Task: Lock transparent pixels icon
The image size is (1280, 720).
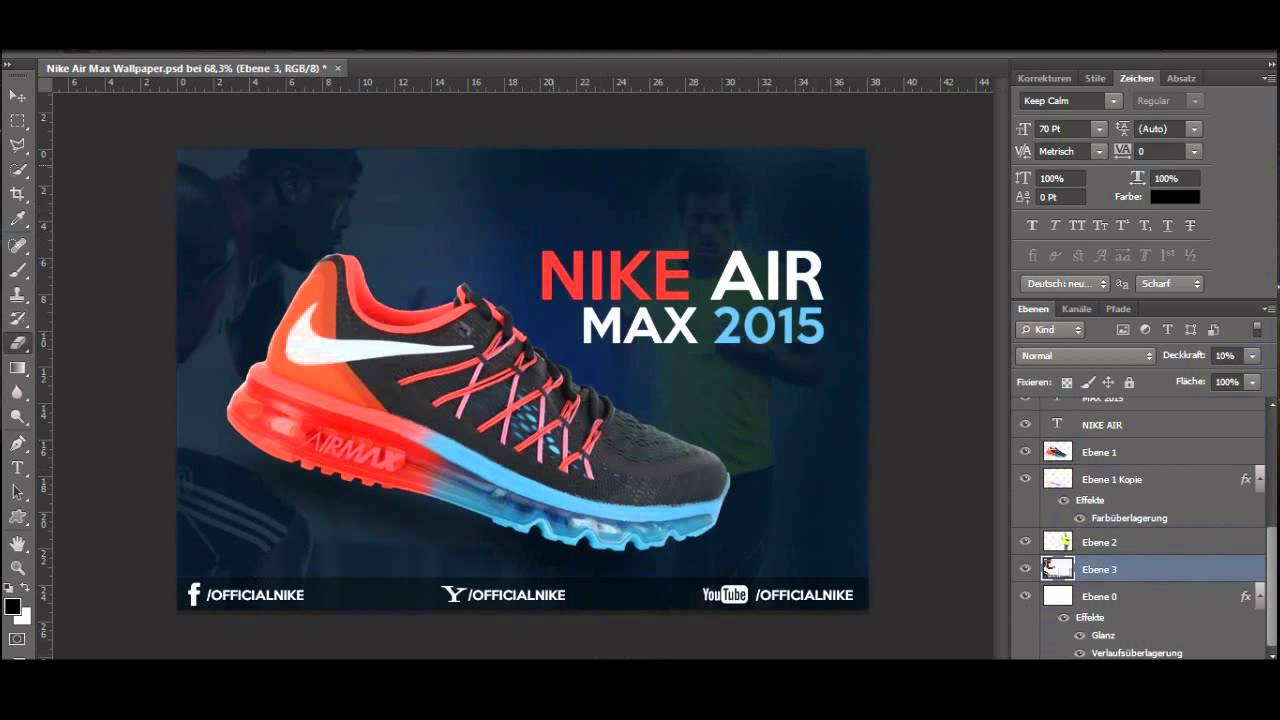Action: pyautogui.click(x=1066, y=382)
